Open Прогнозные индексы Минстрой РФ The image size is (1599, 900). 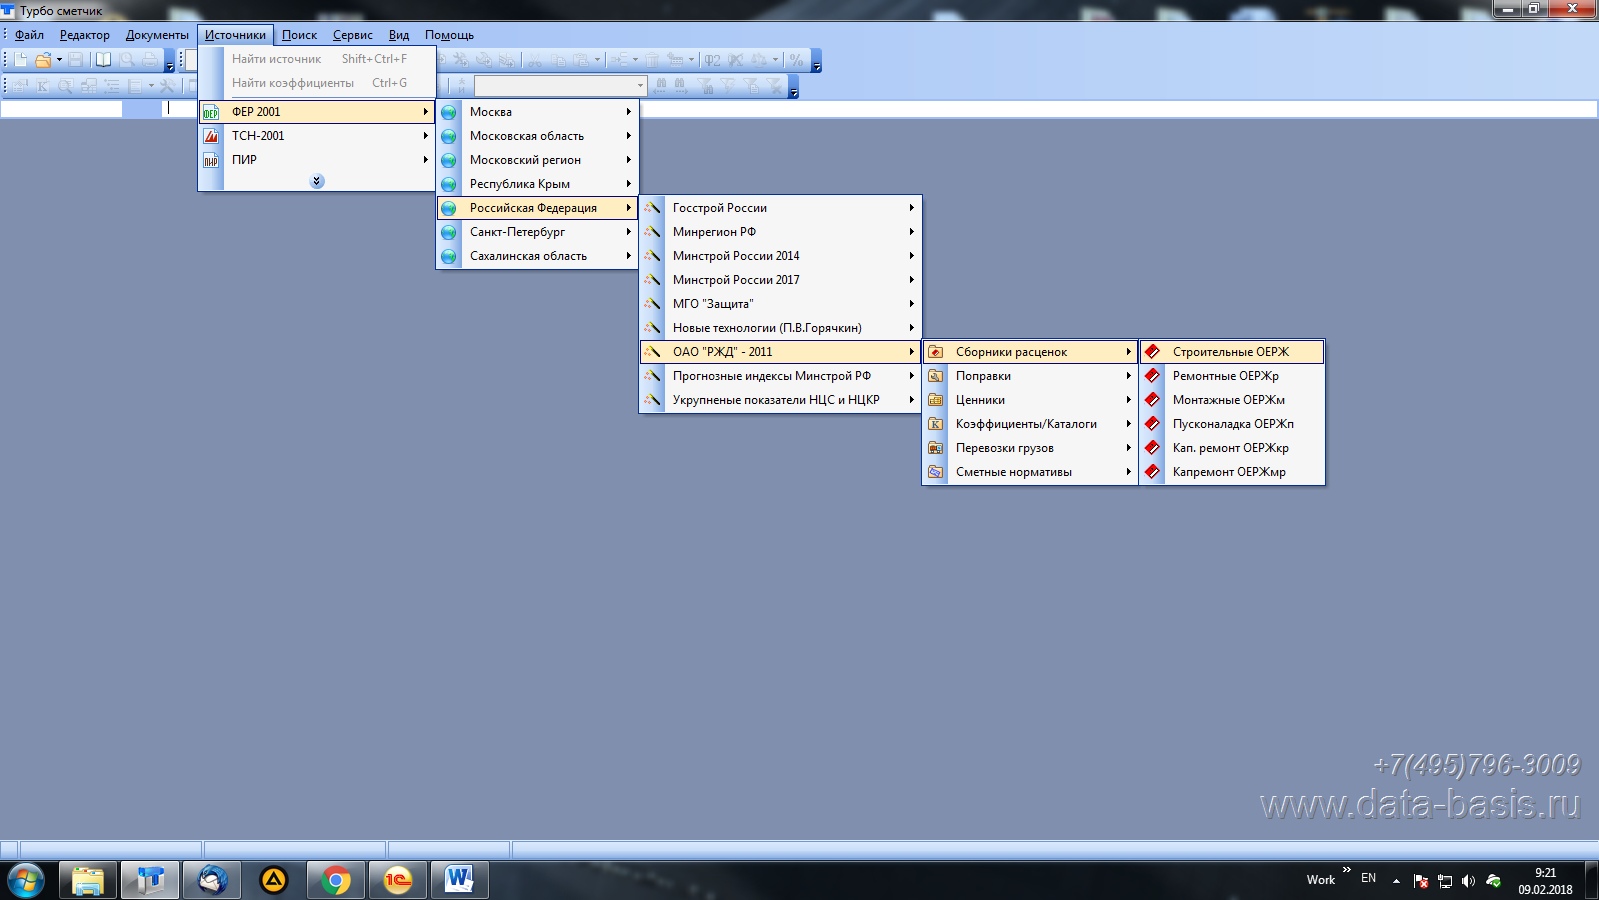[x=780, y=376]
